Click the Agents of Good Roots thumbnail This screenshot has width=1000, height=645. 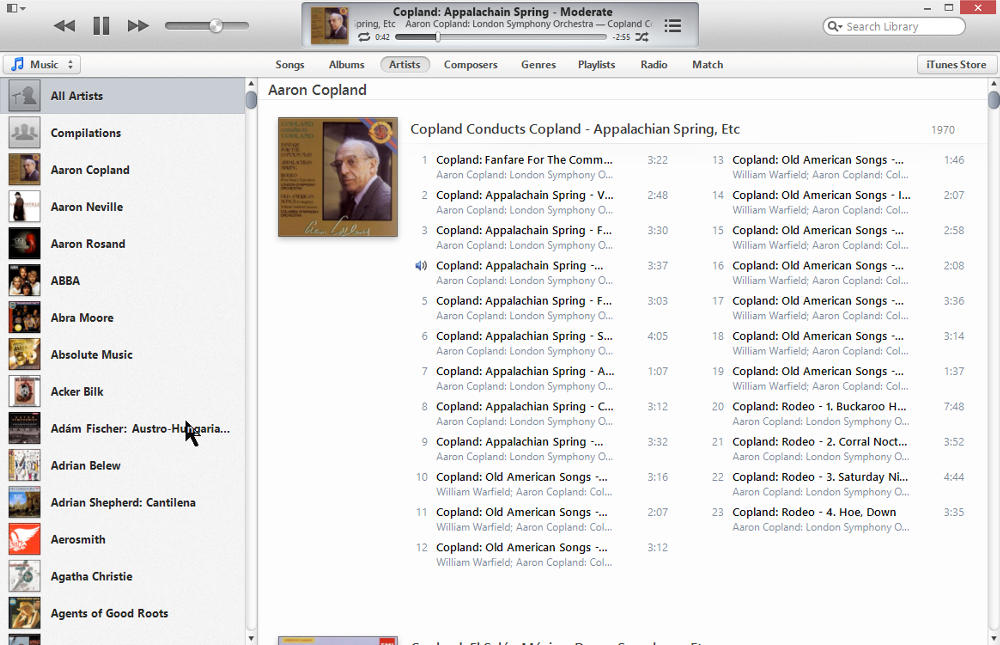(24, 614)
